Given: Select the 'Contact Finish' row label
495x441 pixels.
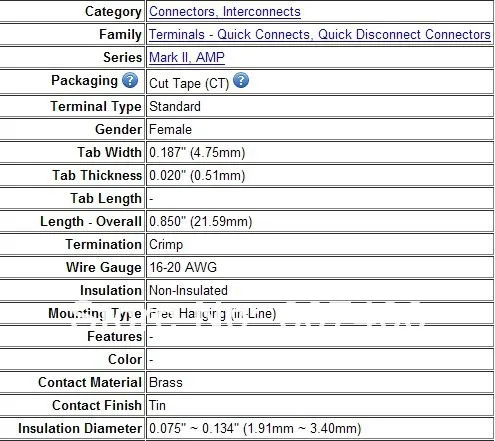Looking at the screenshot, I should [x=97, y=406].
